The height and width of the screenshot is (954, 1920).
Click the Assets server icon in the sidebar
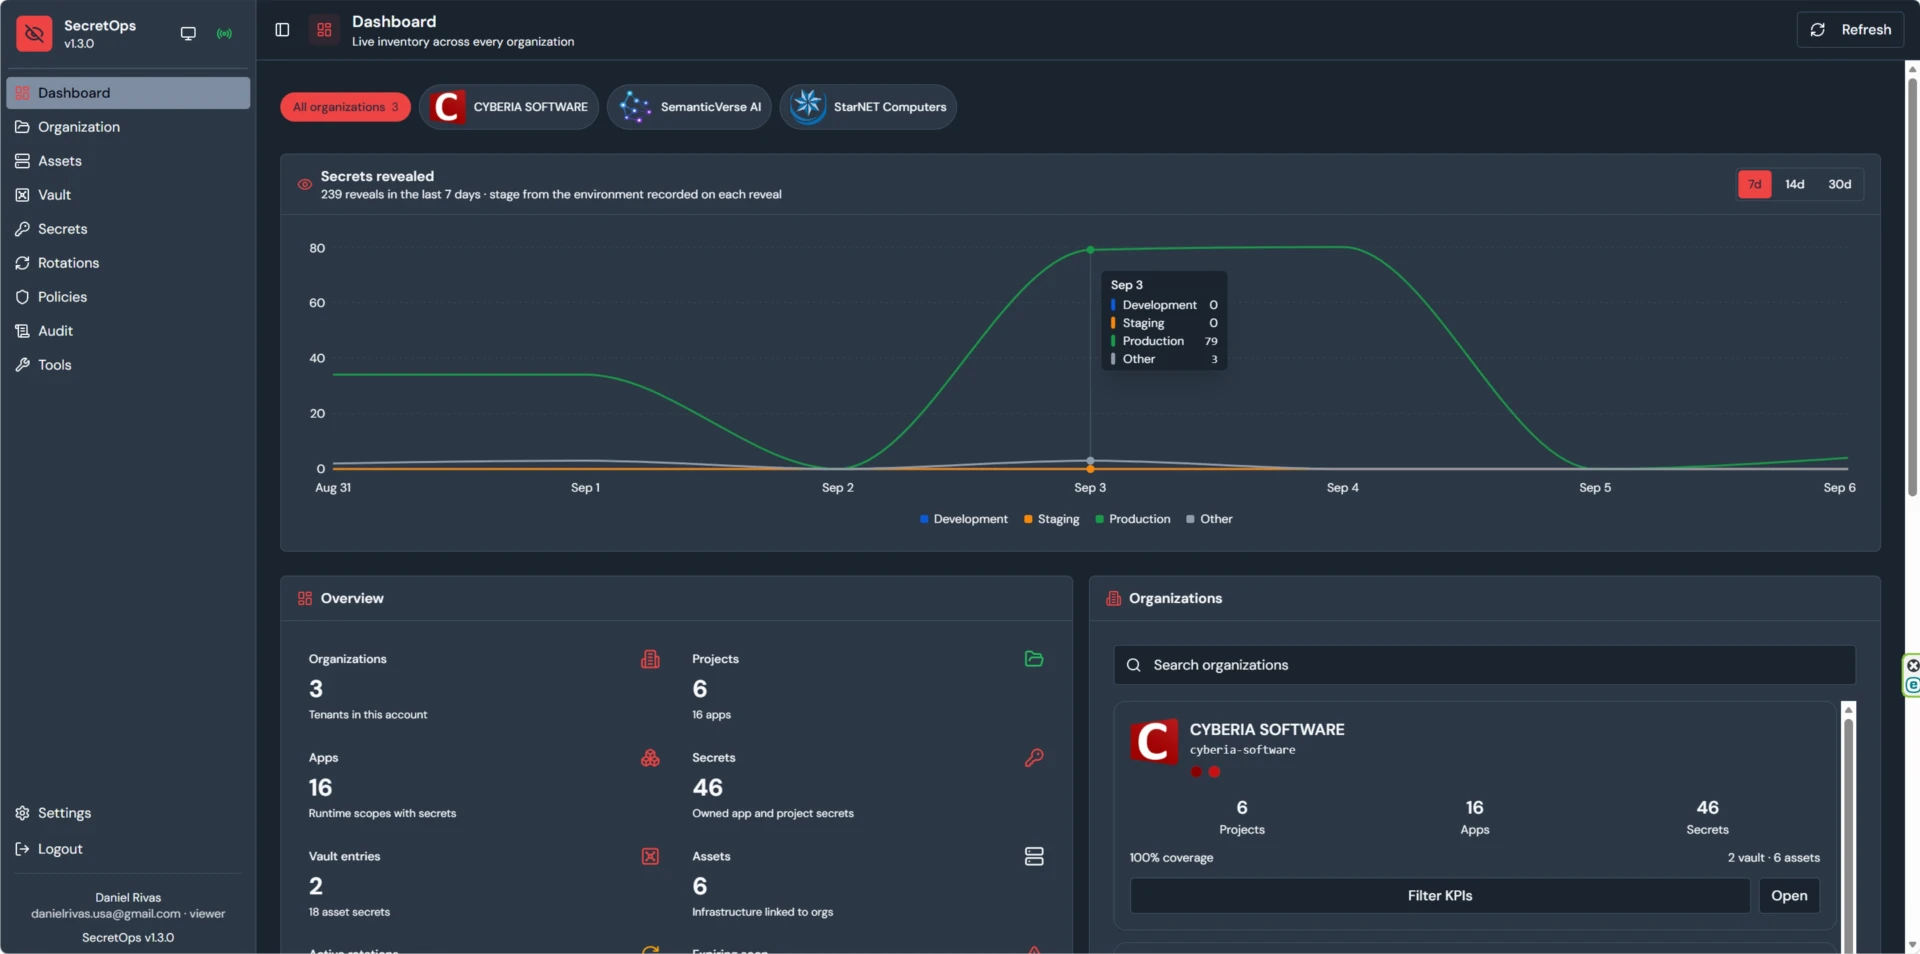tap(22, 161)
